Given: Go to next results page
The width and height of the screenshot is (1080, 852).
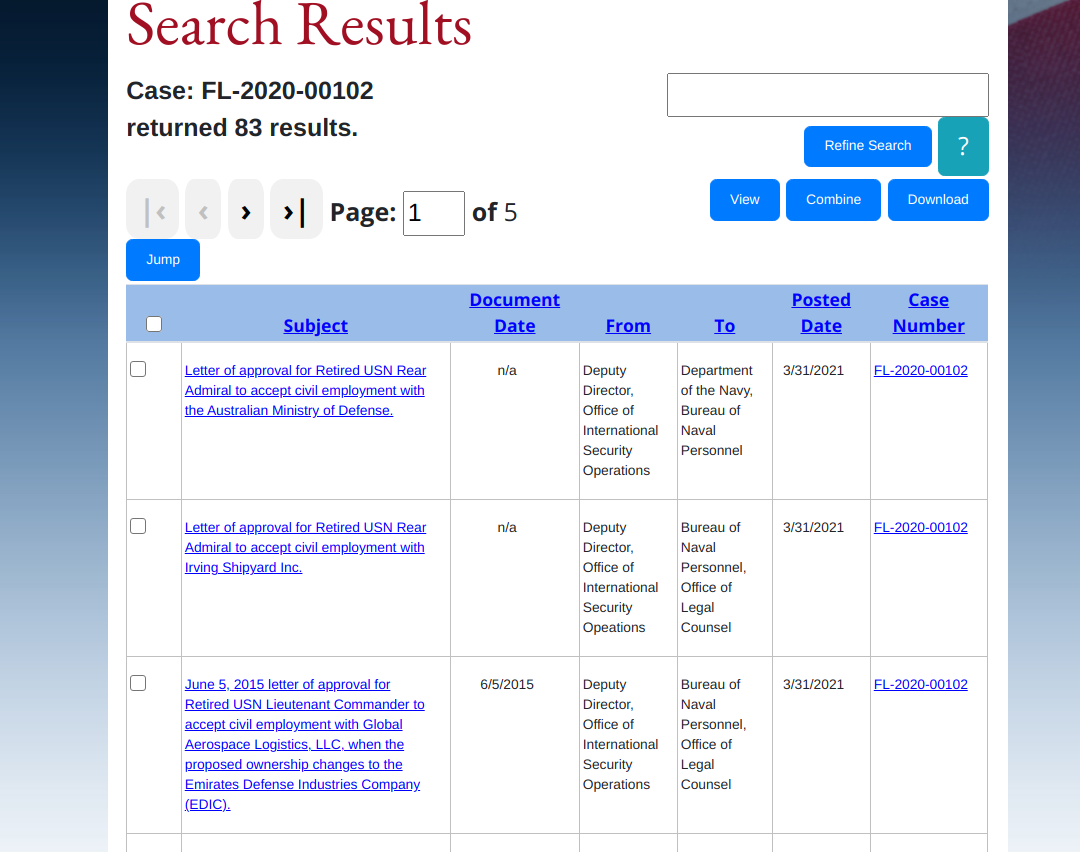Looking at the screenshot, I should coord(246,209).
